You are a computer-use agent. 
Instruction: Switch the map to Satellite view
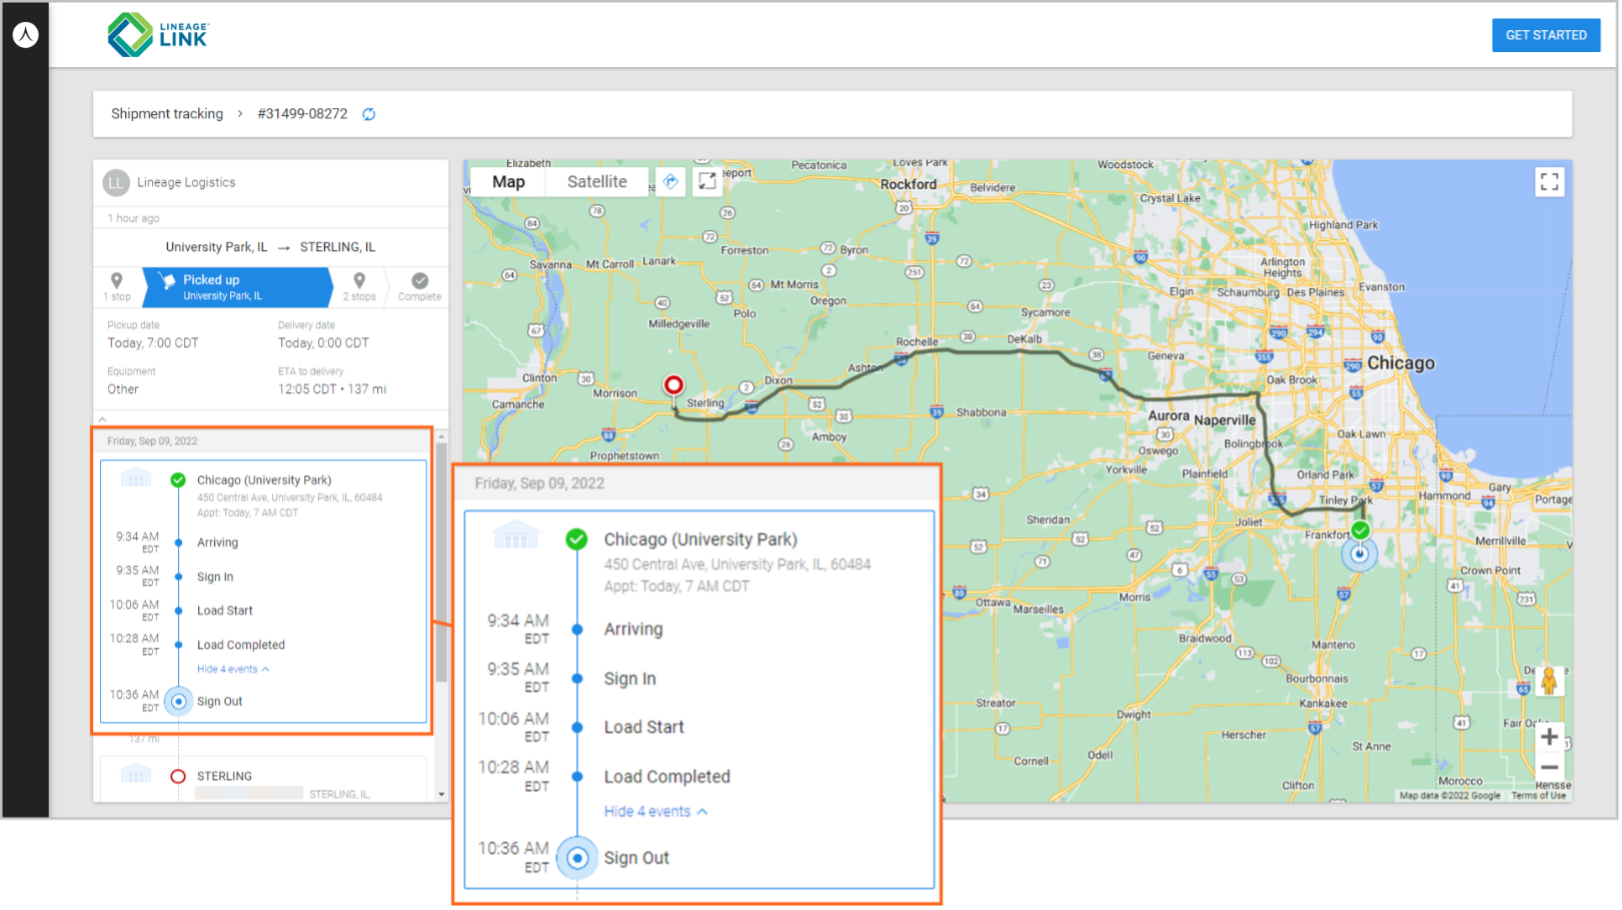tap(597, 182)
